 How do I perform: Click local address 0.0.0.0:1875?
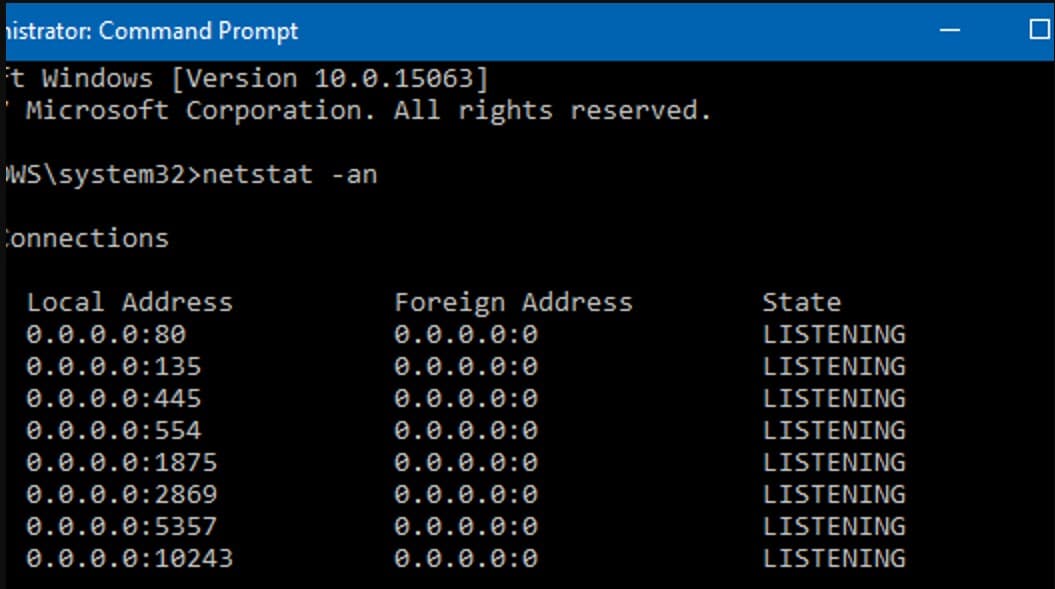122,462
